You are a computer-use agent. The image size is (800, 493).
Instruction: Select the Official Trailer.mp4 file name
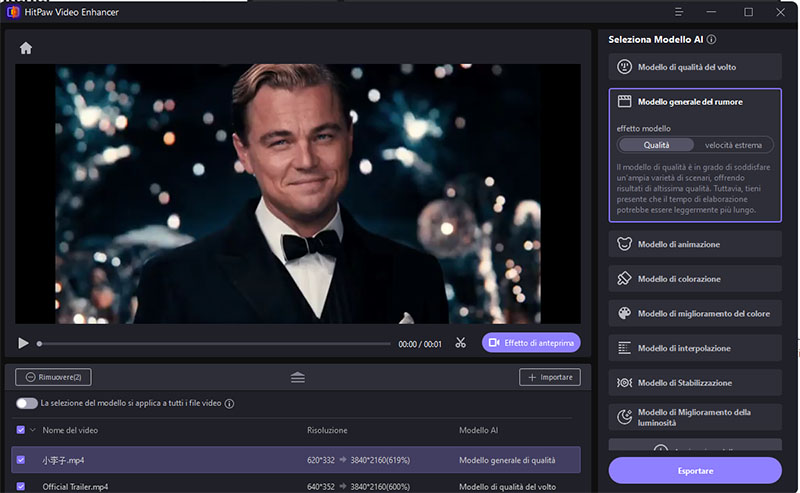pyautogui.click(x=76, y=487)
